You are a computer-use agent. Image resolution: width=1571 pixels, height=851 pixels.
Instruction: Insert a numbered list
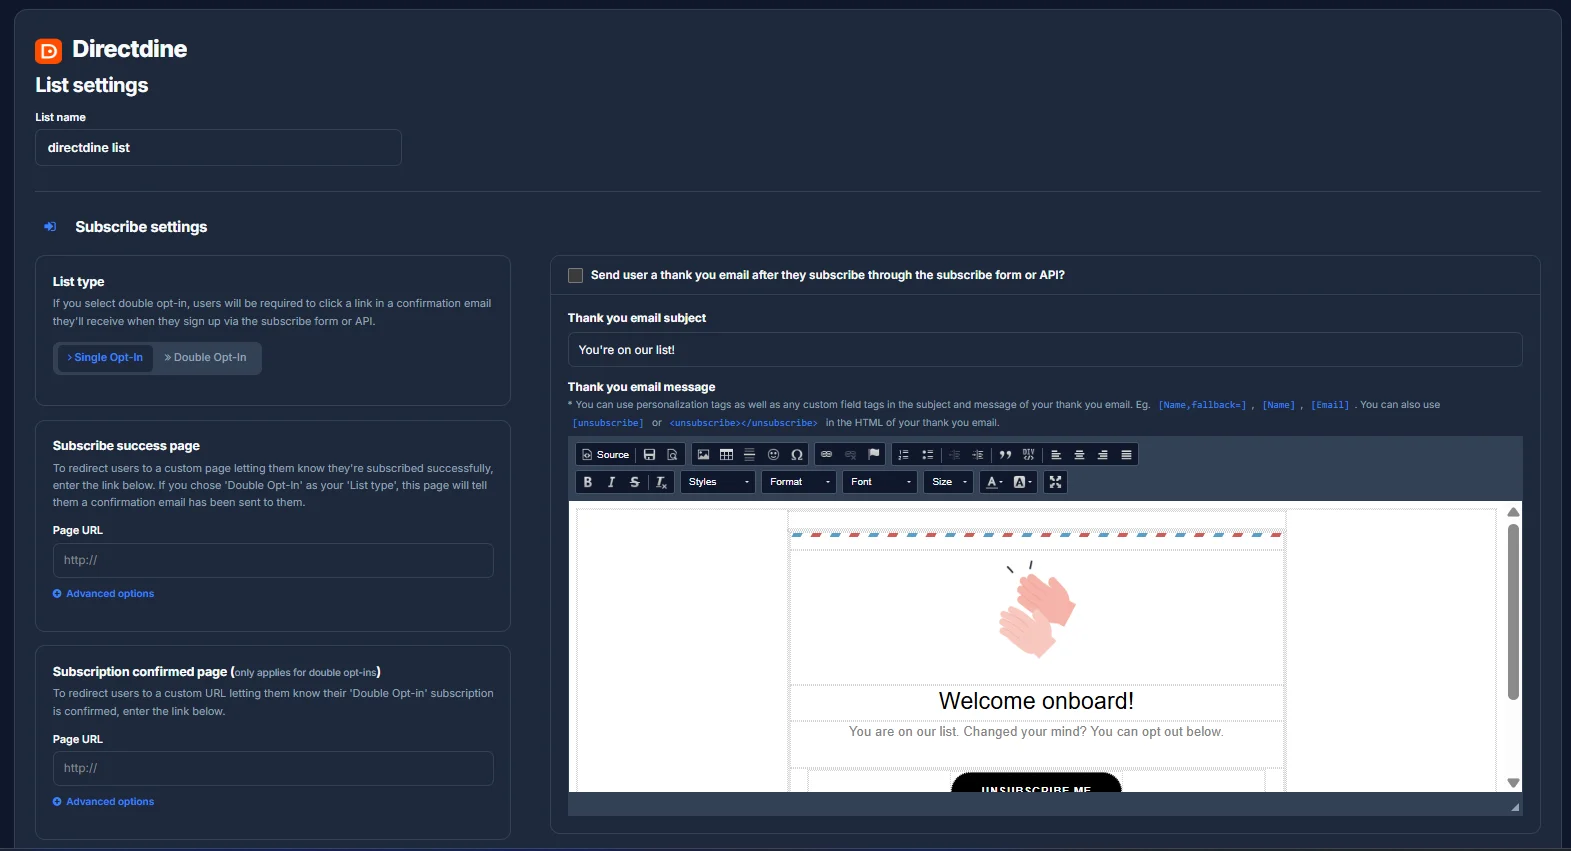coord(903,455)
